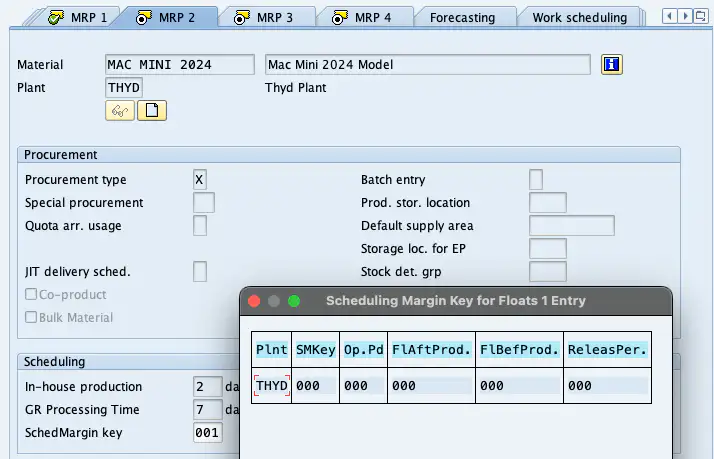Click the JIT delivery sched. field
Screen dimensions: 714x459
click(x=199, y=271)
